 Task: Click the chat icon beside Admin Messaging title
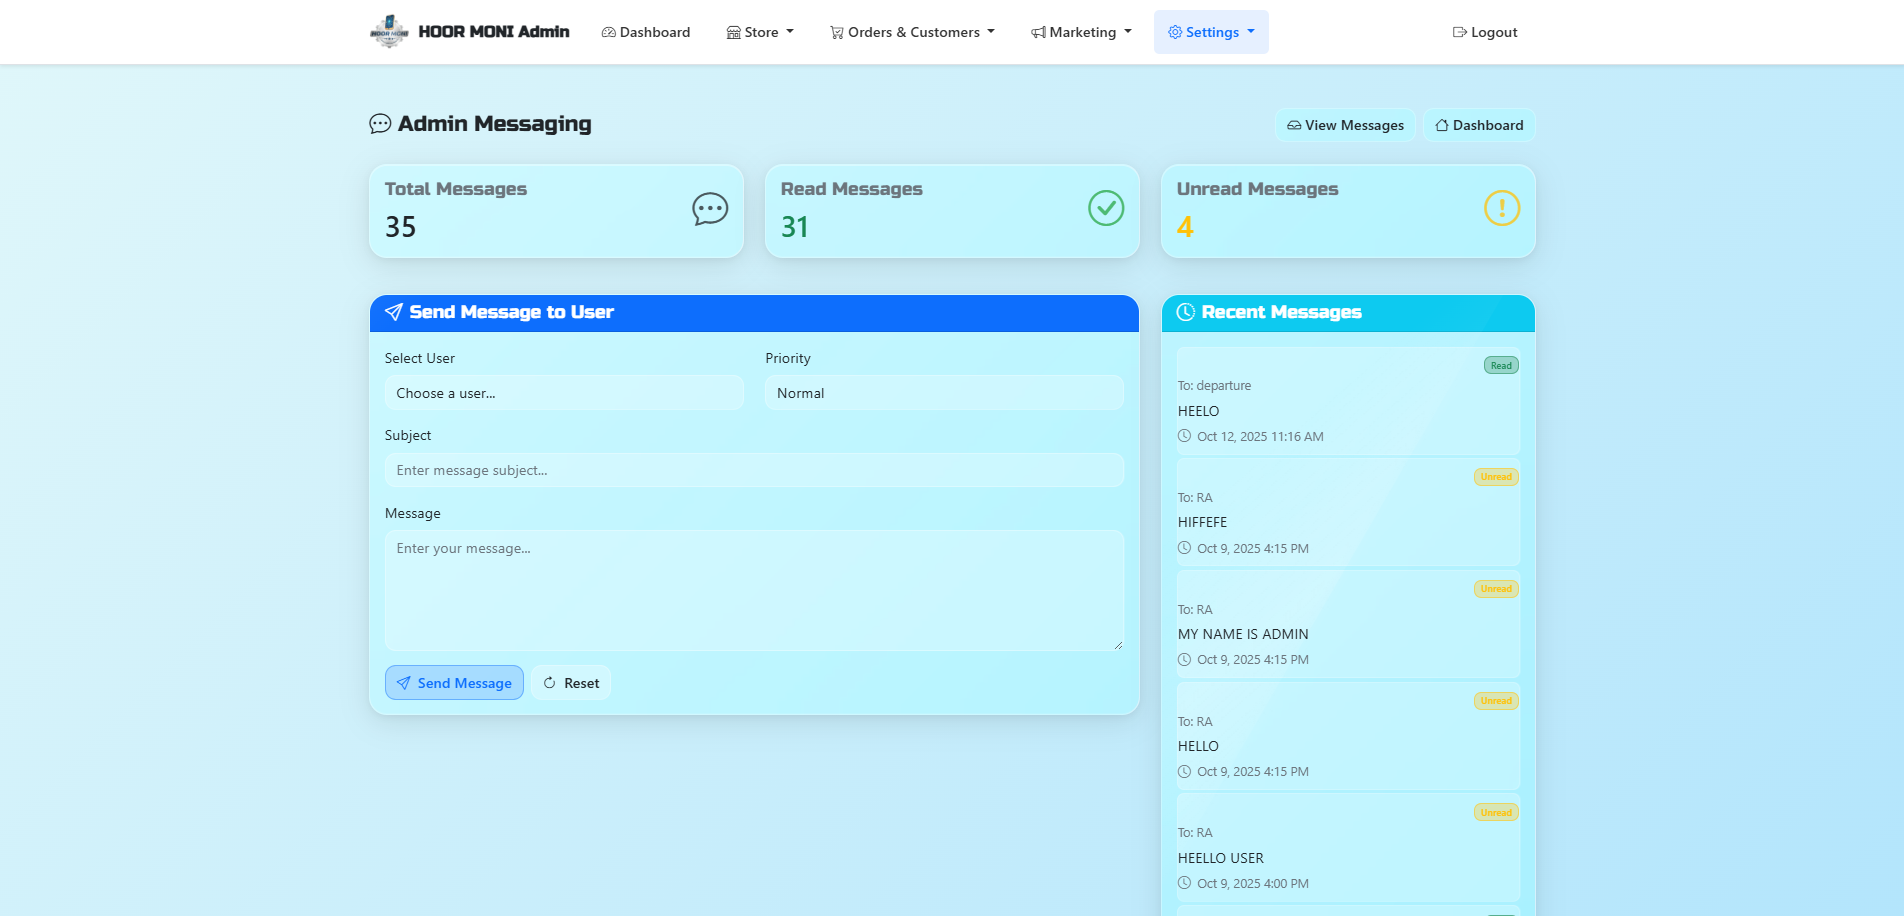(380, 124)
